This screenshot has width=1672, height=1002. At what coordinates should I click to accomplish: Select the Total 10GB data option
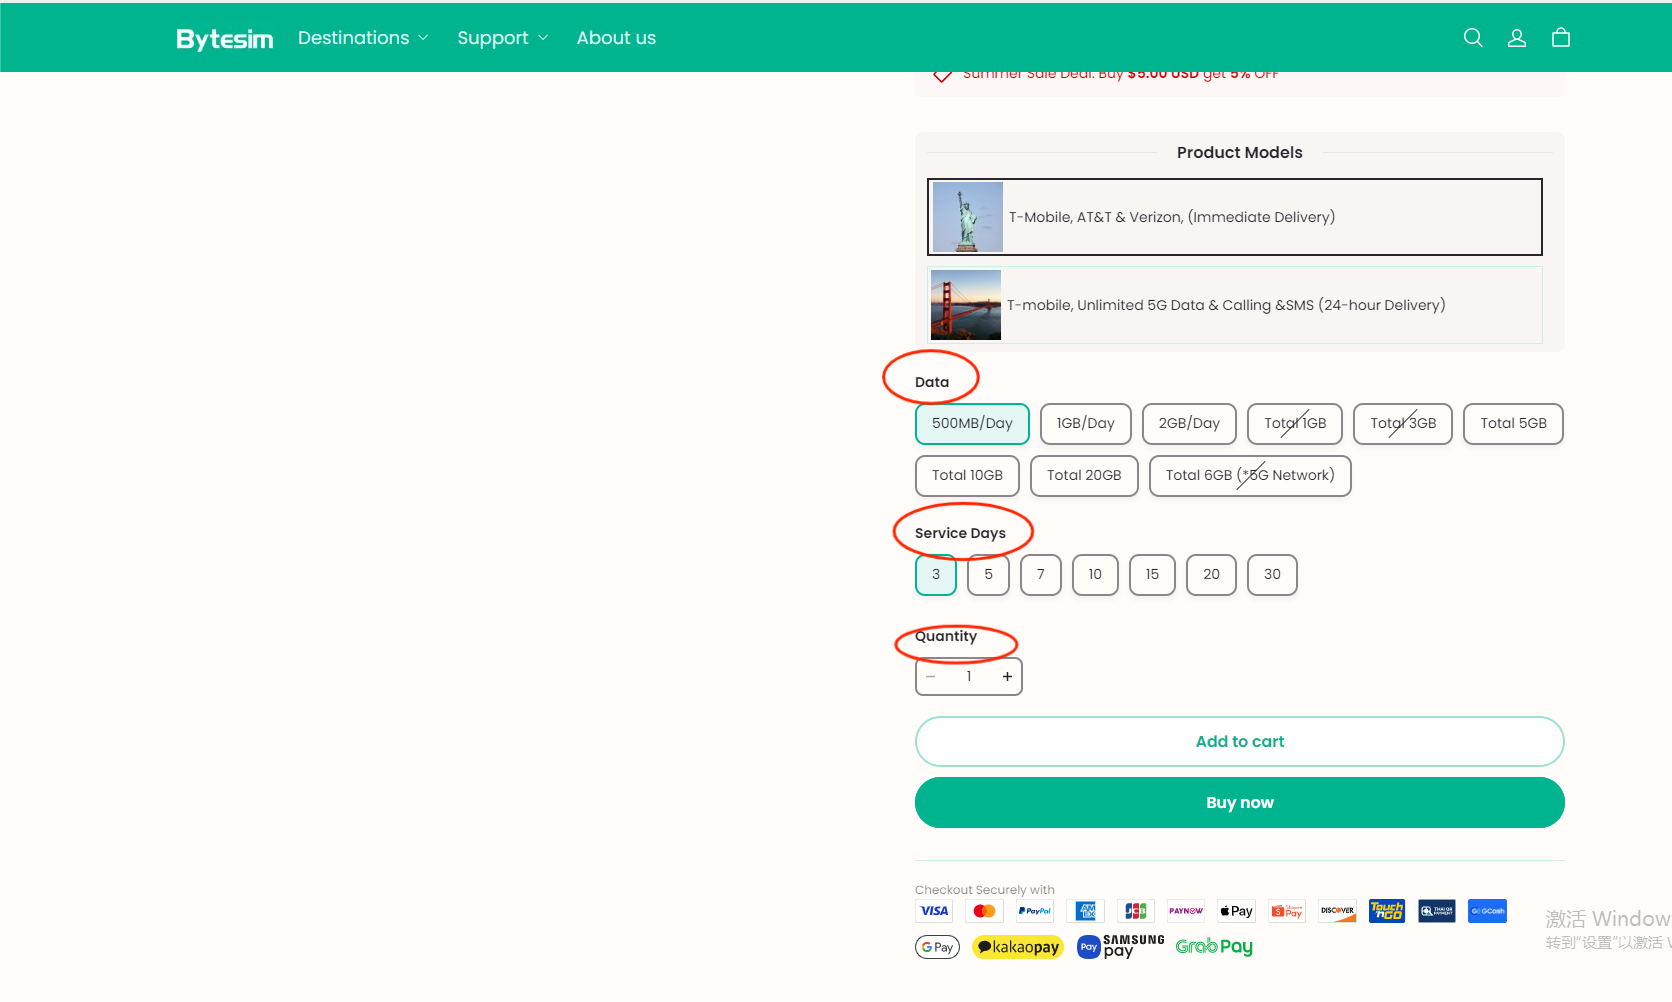coord(967,476)
